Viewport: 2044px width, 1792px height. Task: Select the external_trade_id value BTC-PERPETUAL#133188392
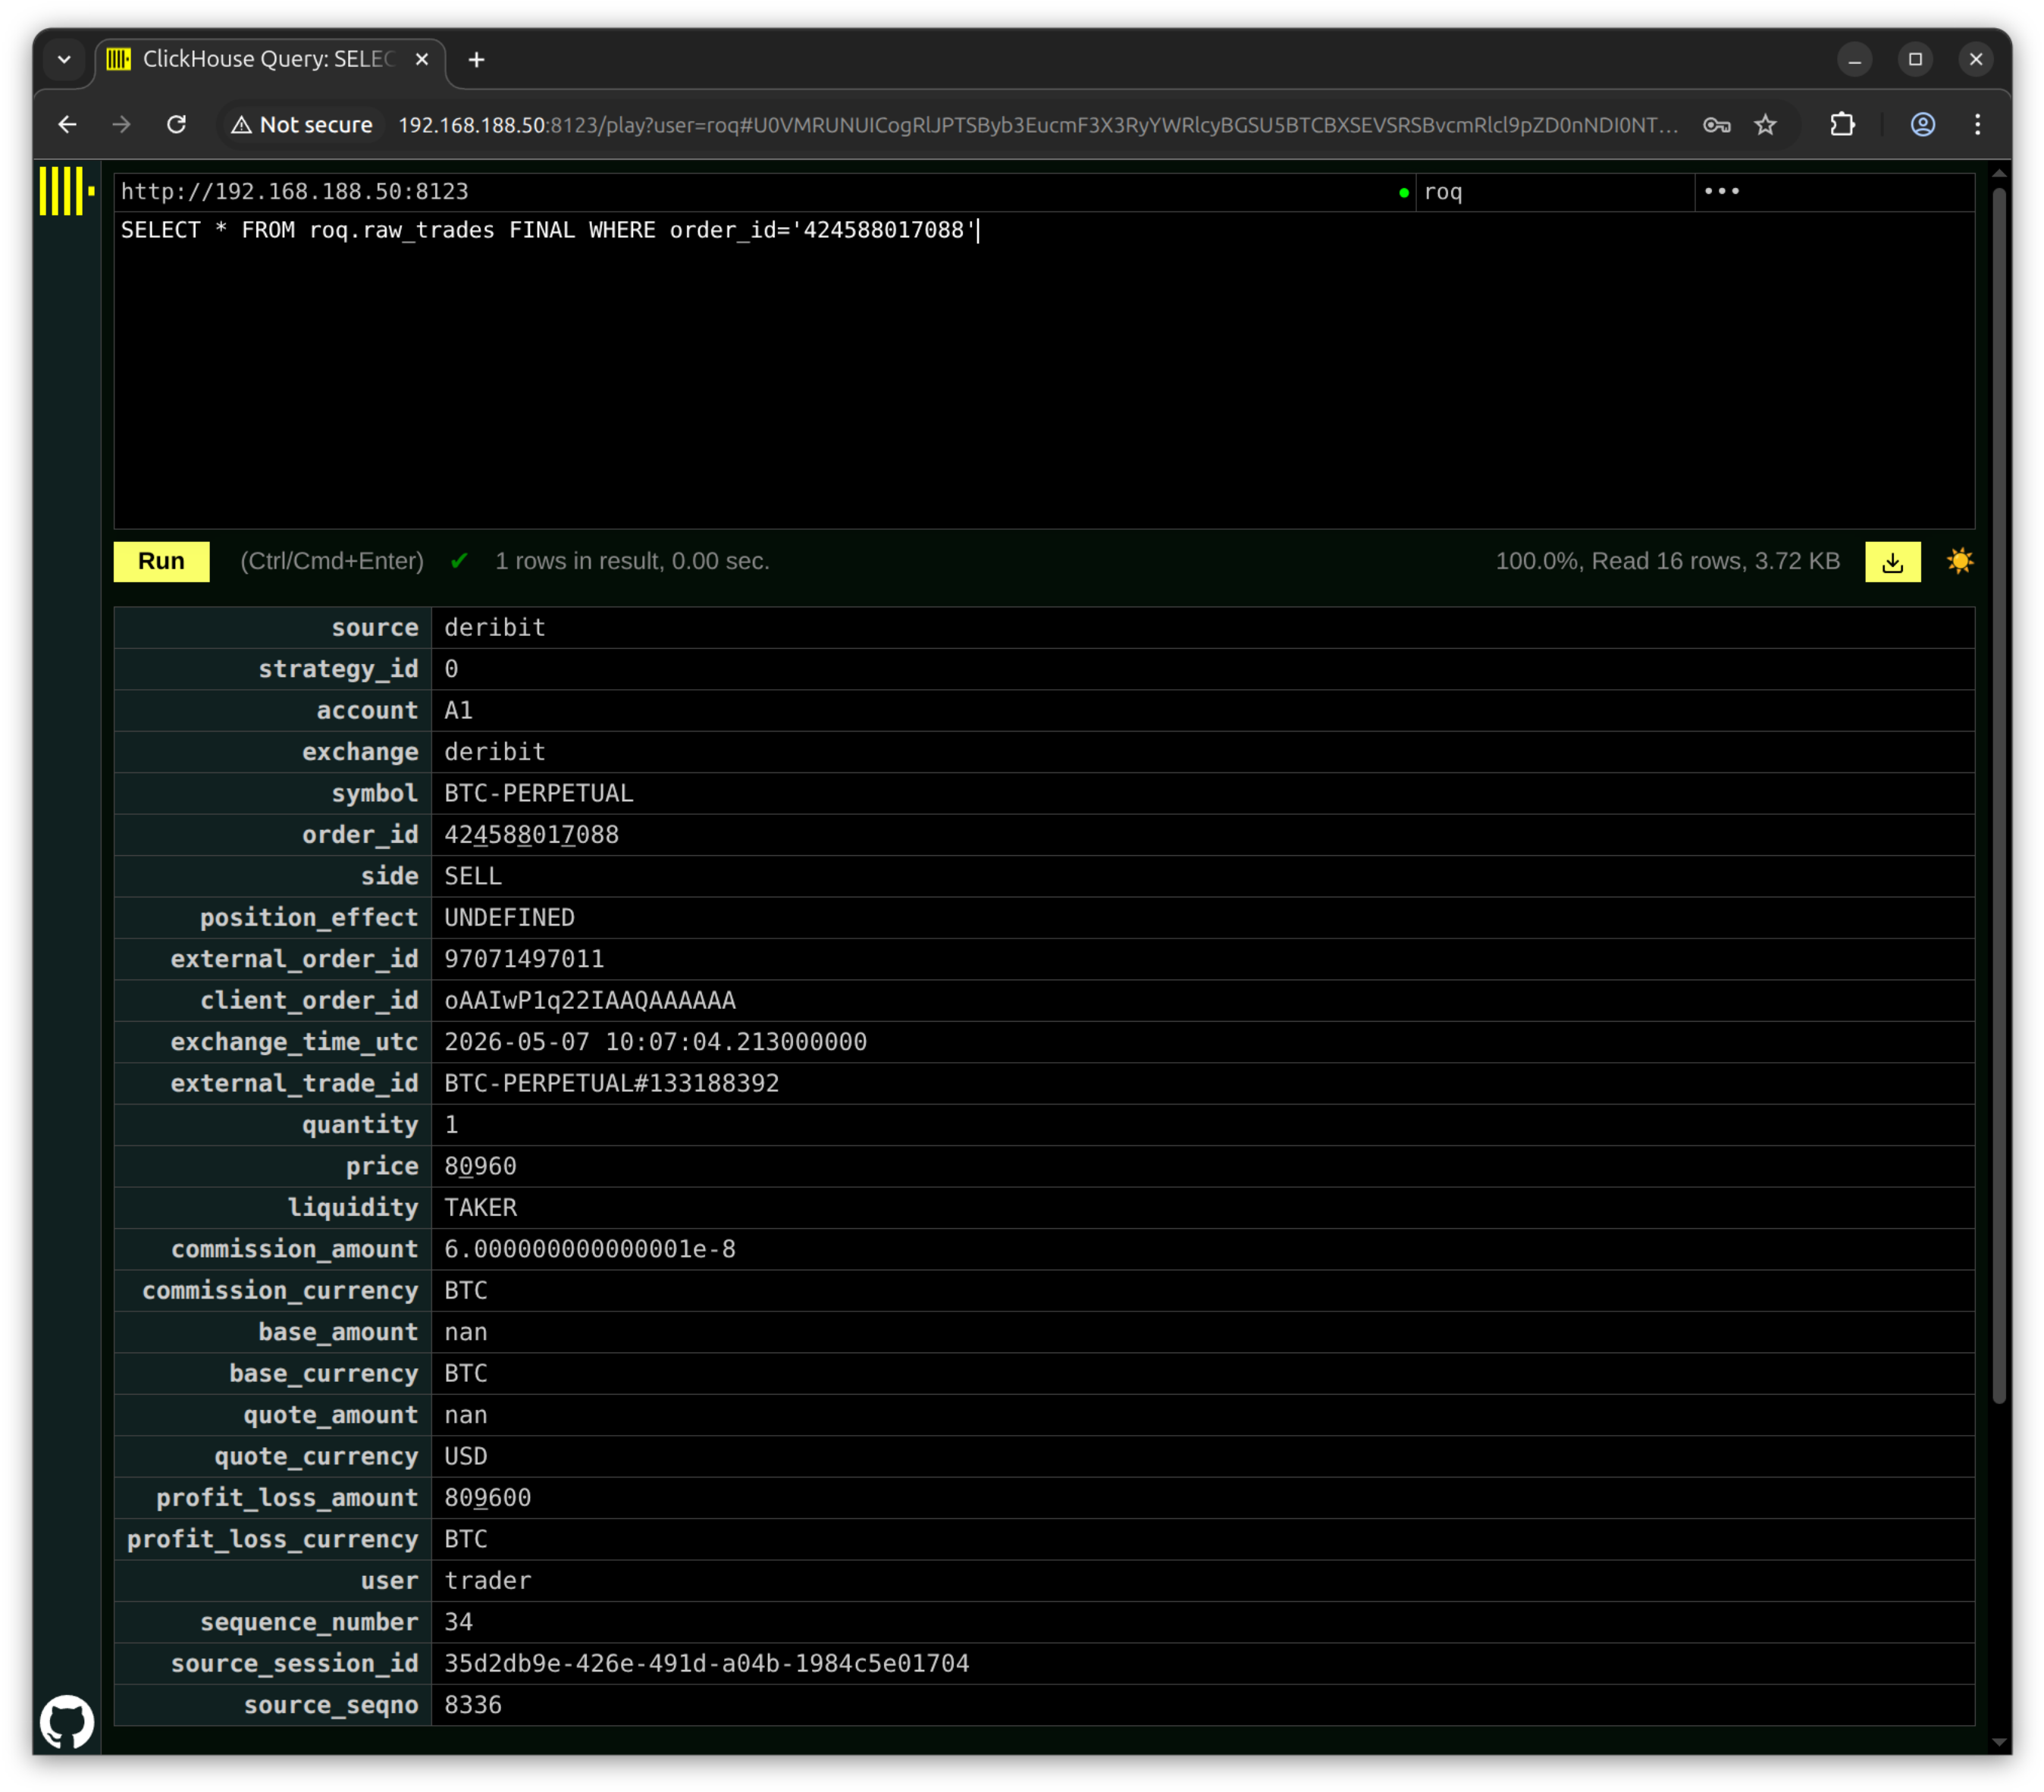coord(612,1084)
